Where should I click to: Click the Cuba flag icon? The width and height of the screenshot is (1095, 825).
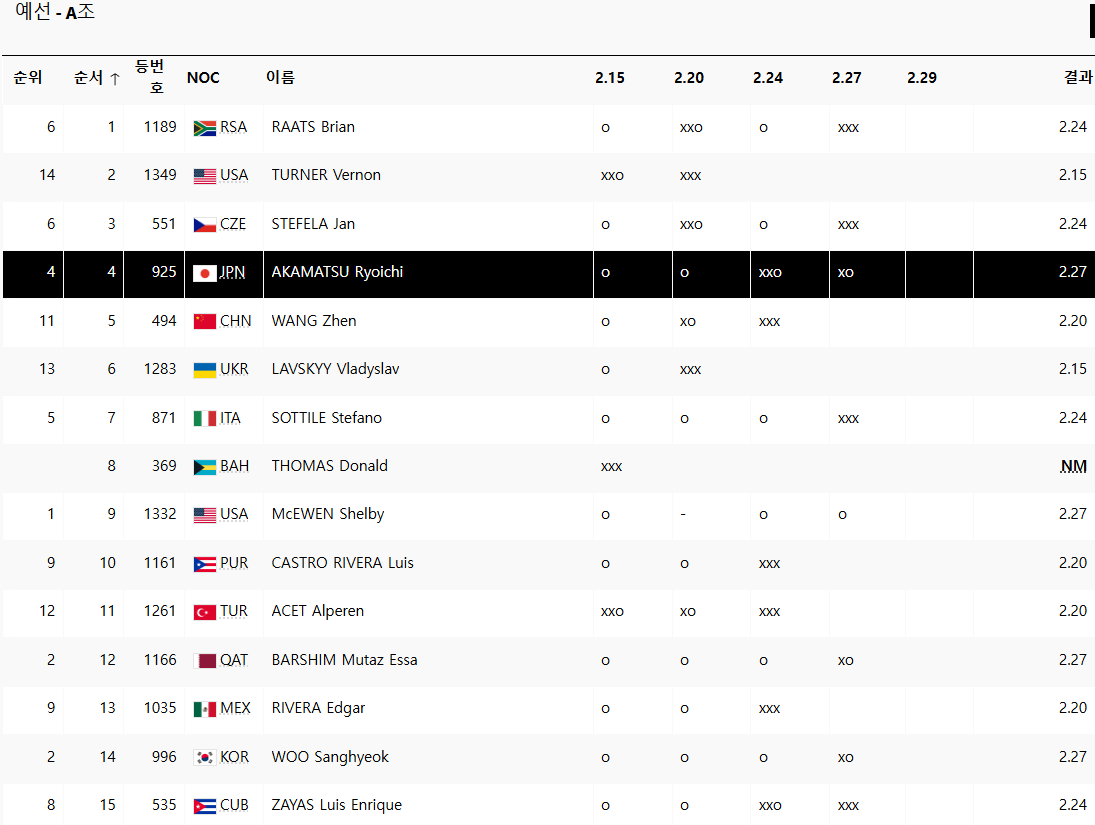click(x=204, y=806)
